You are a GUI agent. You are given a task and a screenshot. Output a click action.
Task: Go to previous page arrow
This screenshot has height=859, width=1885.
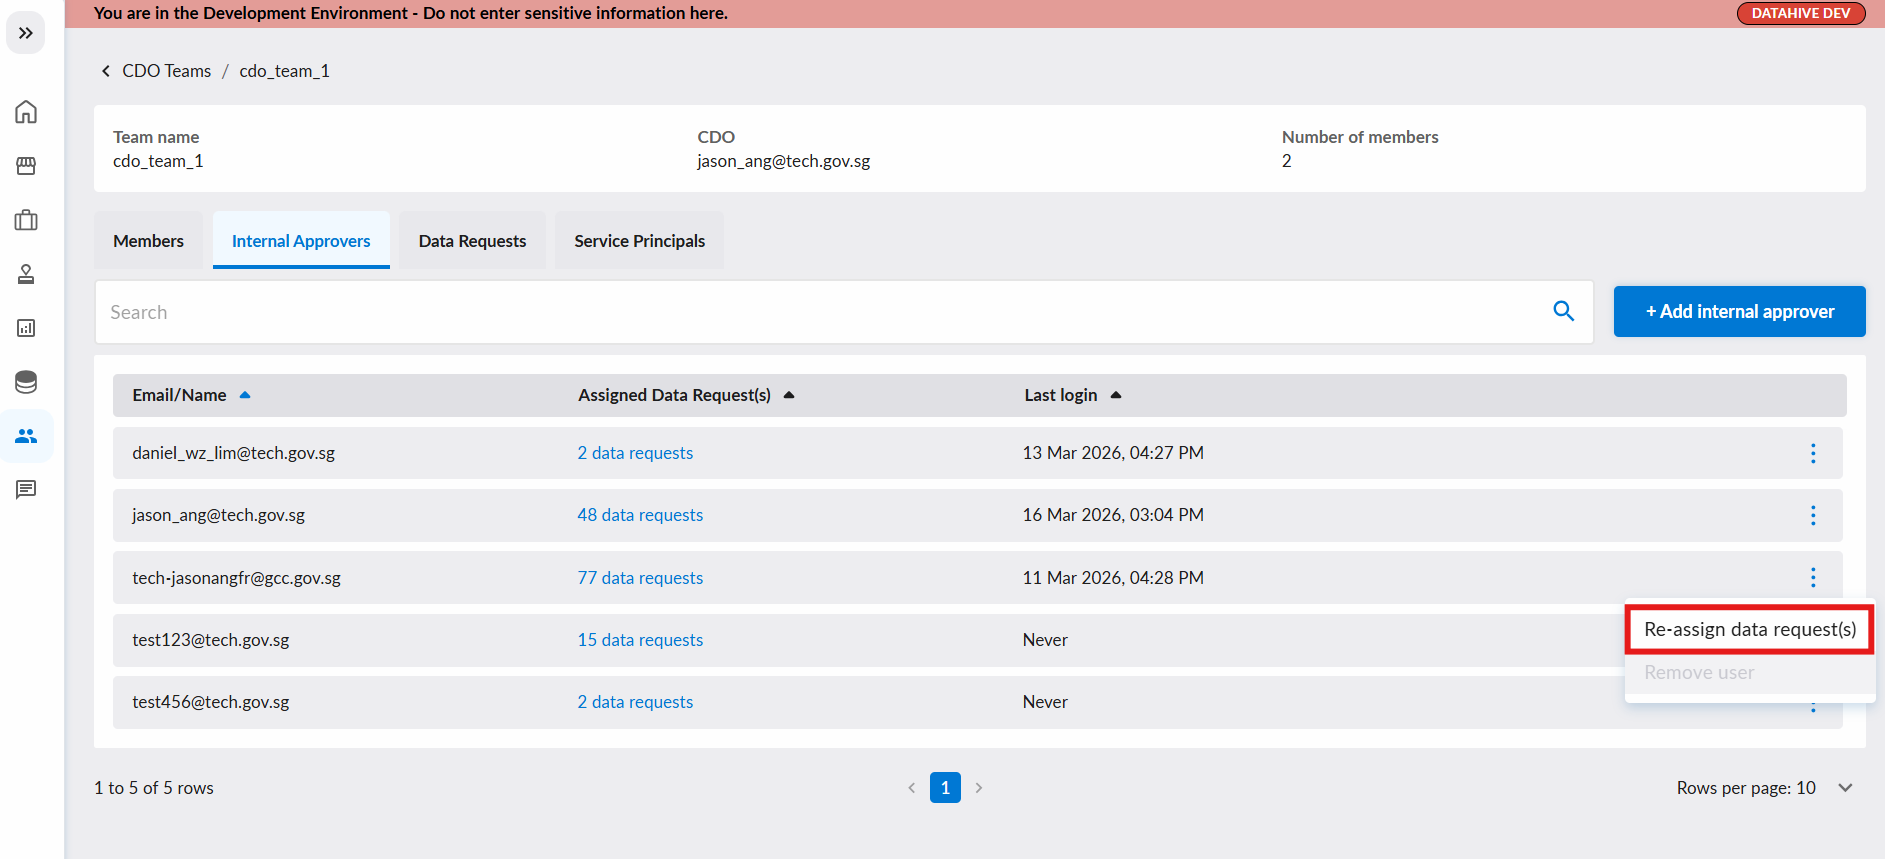[911, 788]
